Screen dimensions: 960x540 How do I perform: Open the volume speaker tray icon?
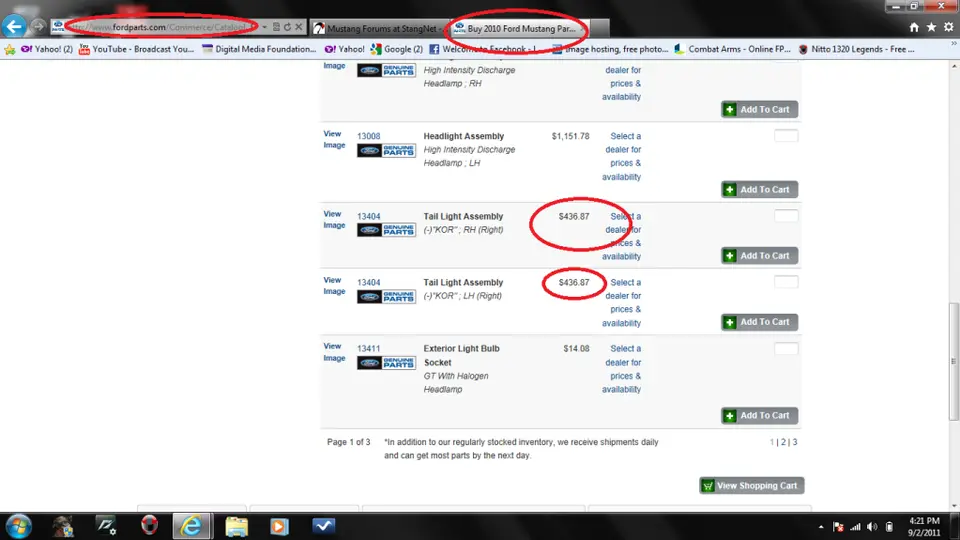point(872,527)
